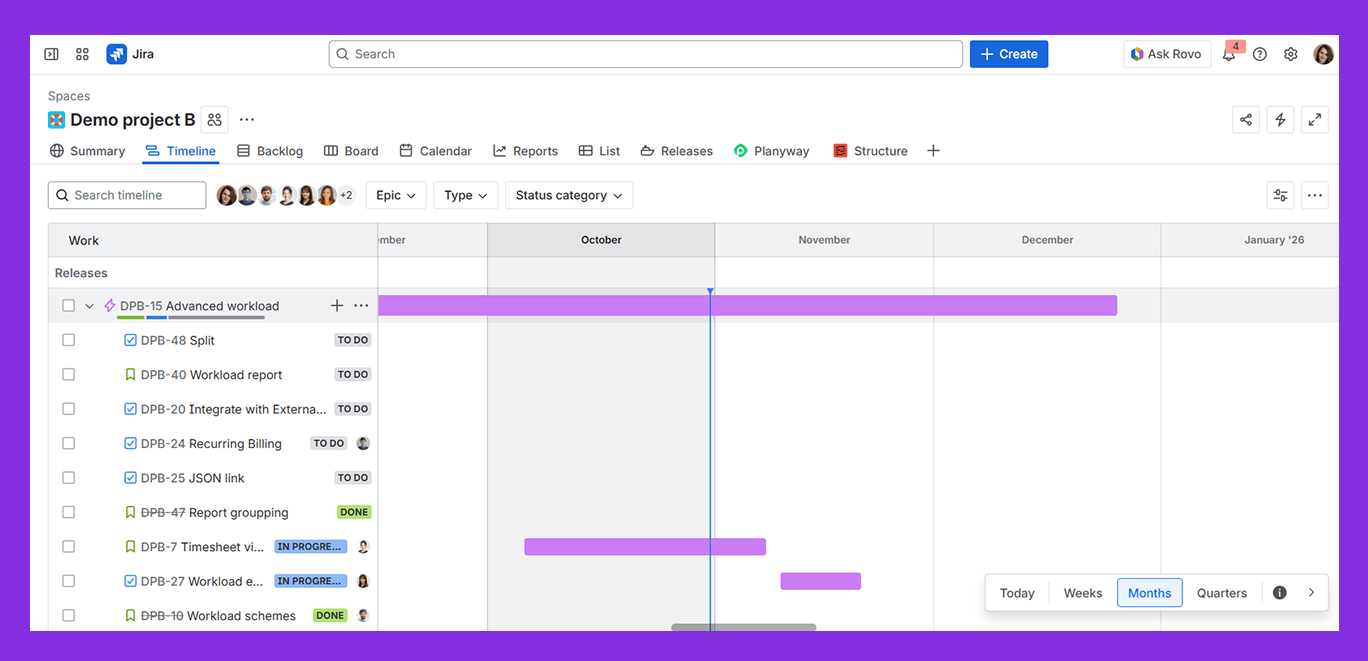
Task: Select the automation lightning bolt icon
Action: pos(1281,118)
